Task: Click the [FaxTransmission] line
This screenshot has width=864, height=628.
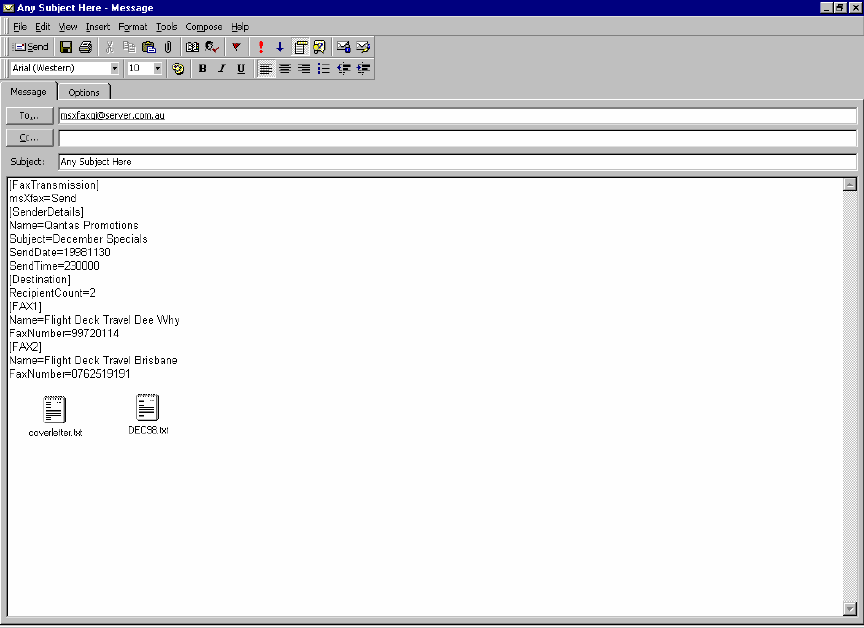Action: click(54, 185)
